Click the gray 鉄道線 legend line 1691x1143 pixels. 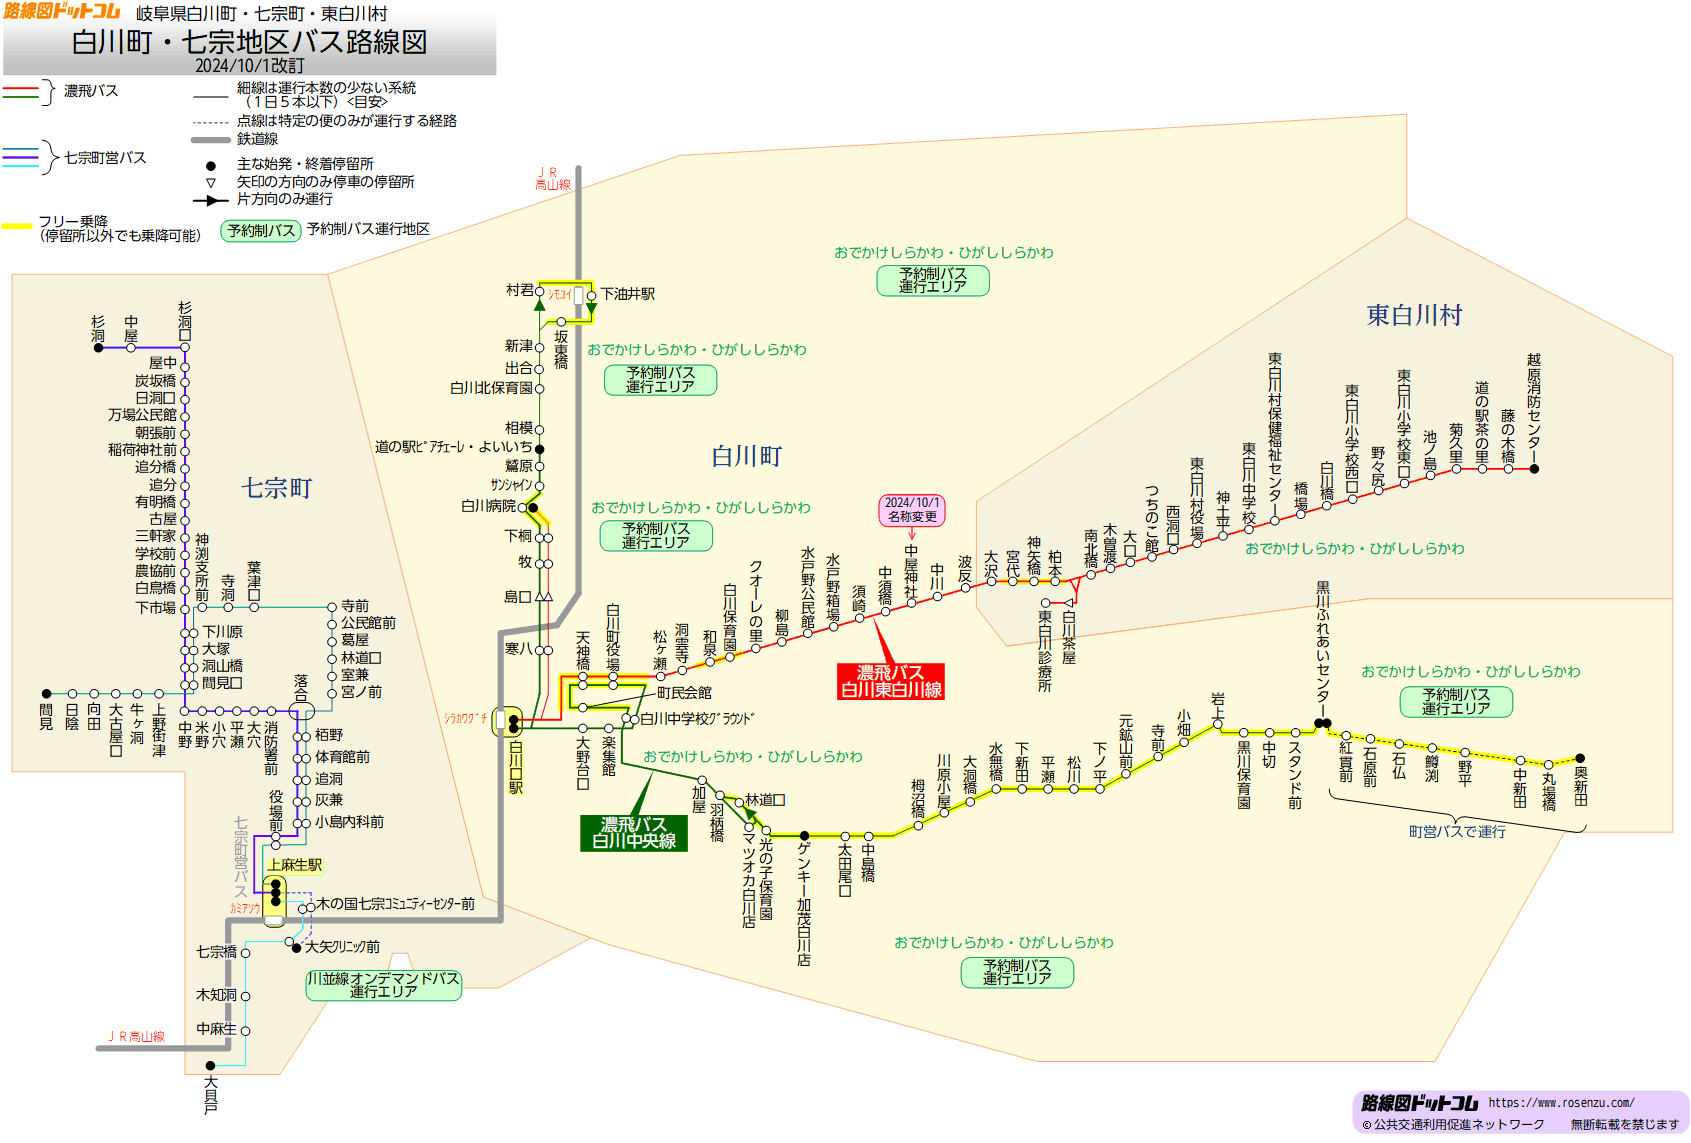click(x=211, y=140)
